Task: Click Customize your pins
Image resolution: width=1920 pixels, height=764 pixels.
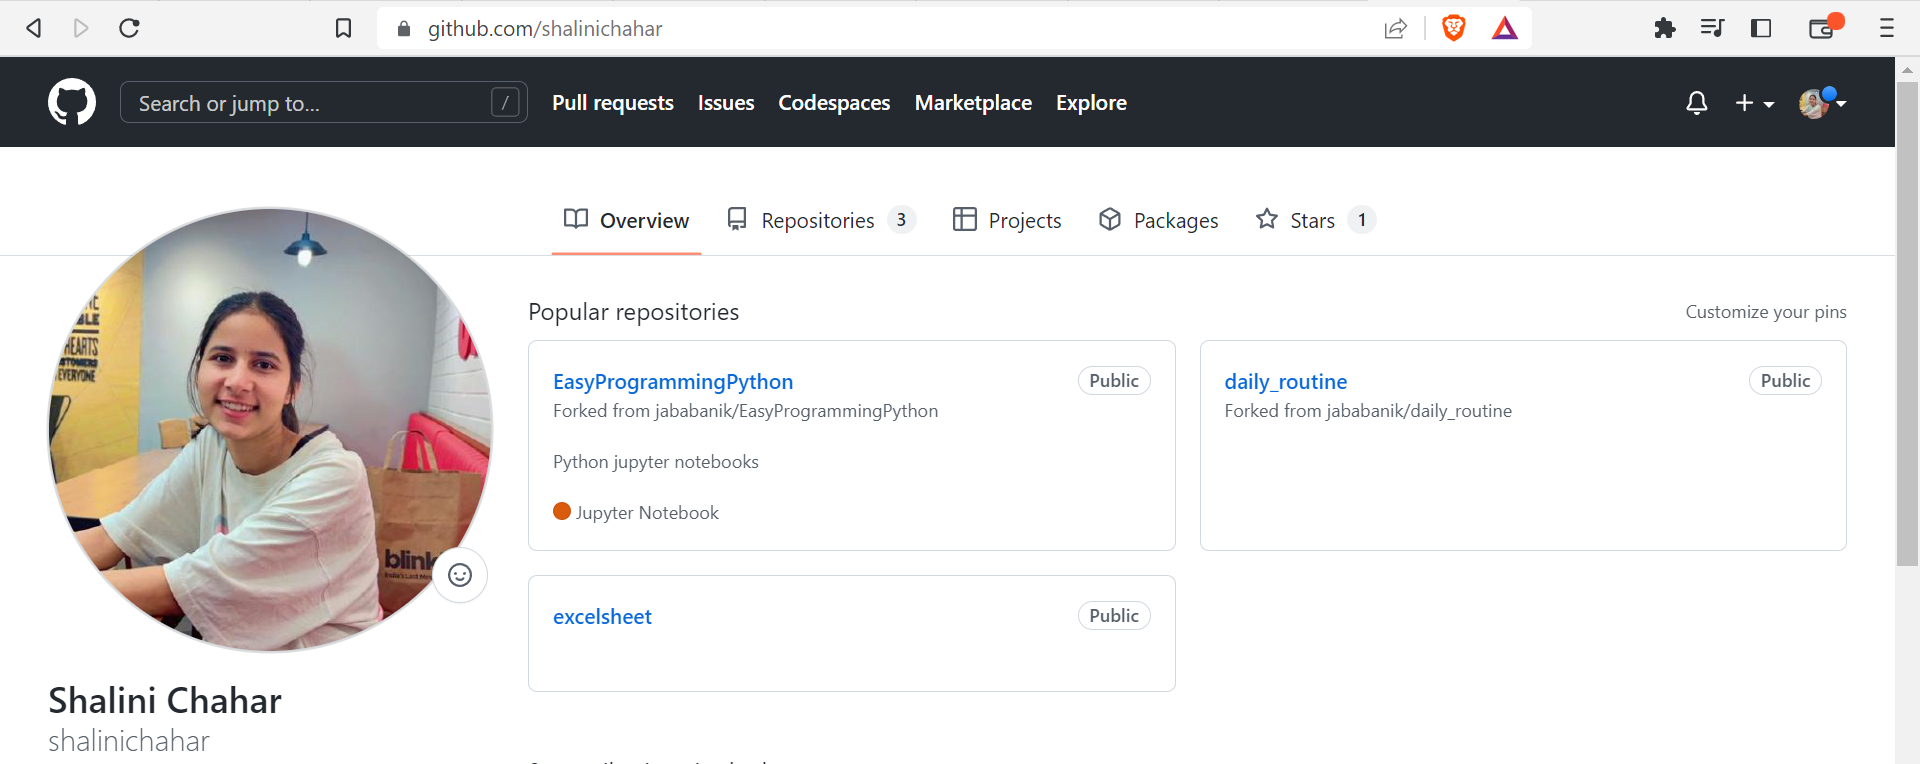Action: pos(1765,312)
